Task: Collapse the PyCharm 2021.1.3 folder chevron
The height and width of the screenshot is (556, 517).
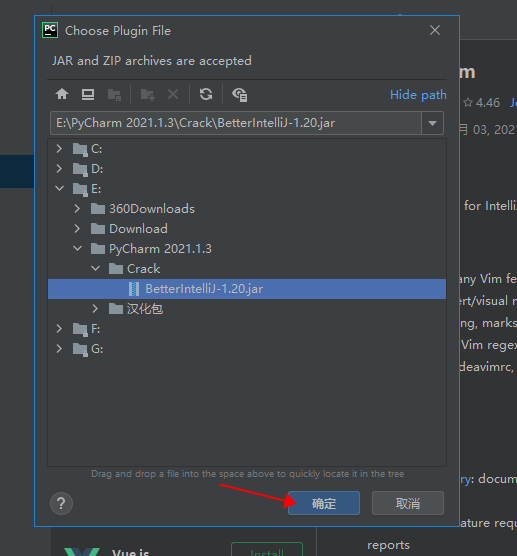Action: 78,248
